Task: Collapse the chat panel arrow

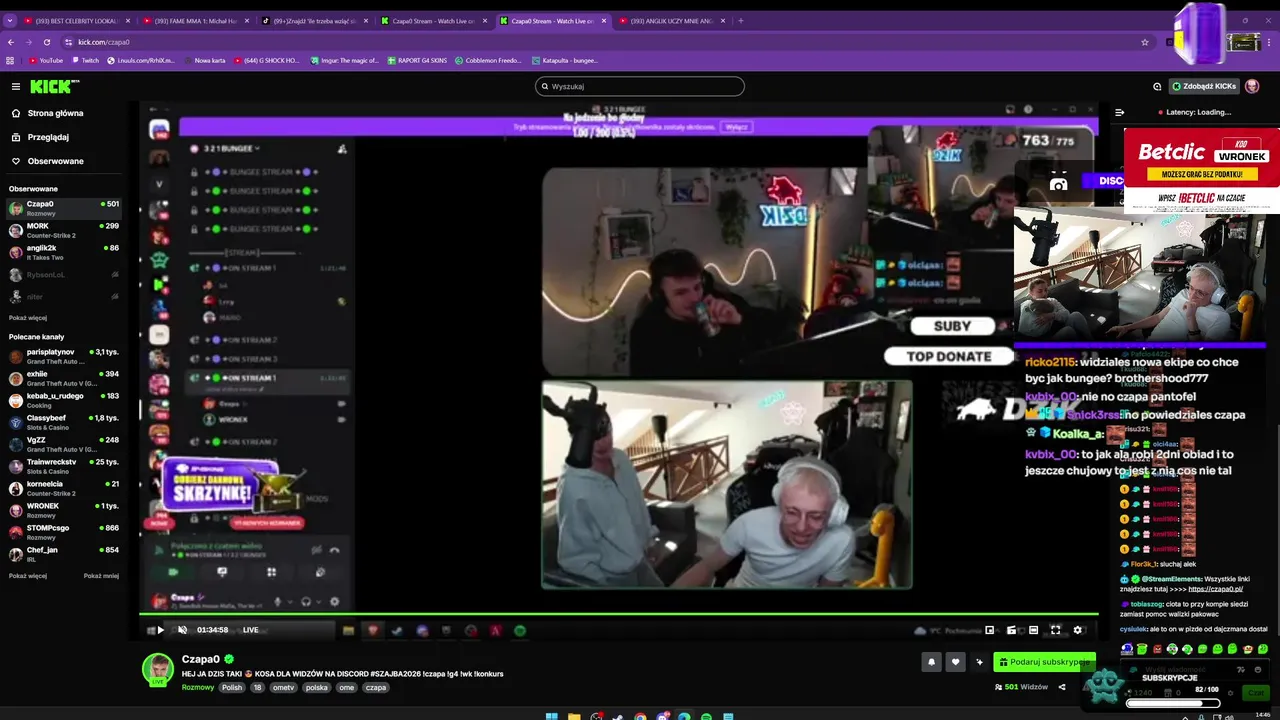Action: [1119, 112]
